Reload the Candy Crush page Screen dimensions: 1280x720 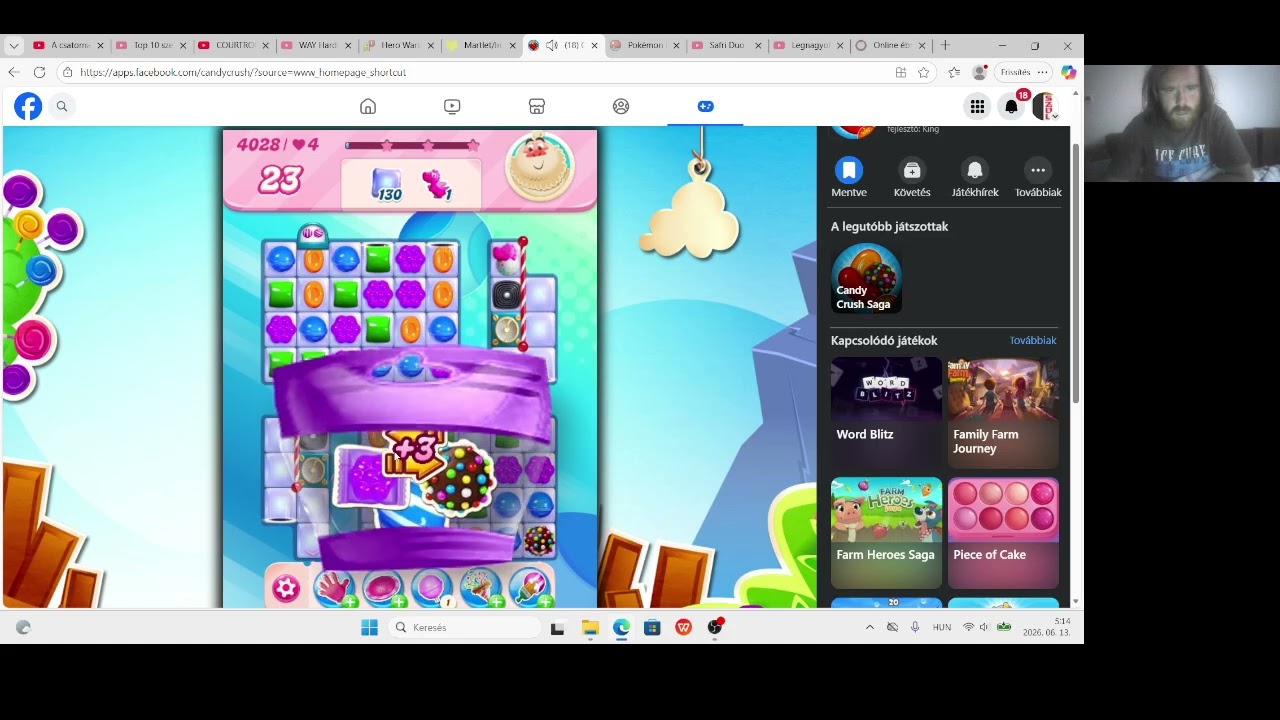click(x=39, y=72)
